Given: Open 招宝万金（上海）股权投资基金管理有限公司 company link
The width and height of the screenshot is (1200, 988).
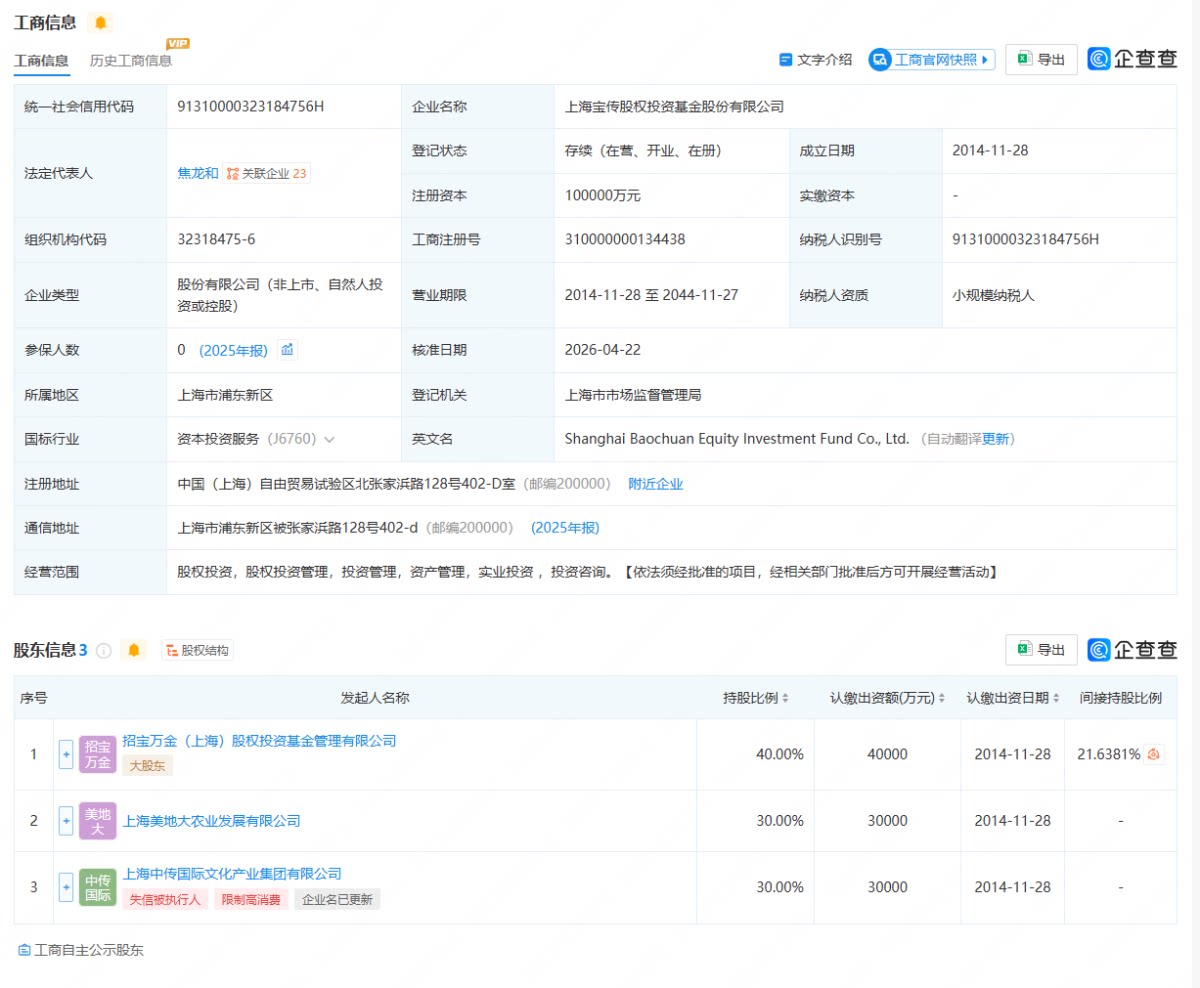Looking at the screenshot, I should (x=259, y=741).
